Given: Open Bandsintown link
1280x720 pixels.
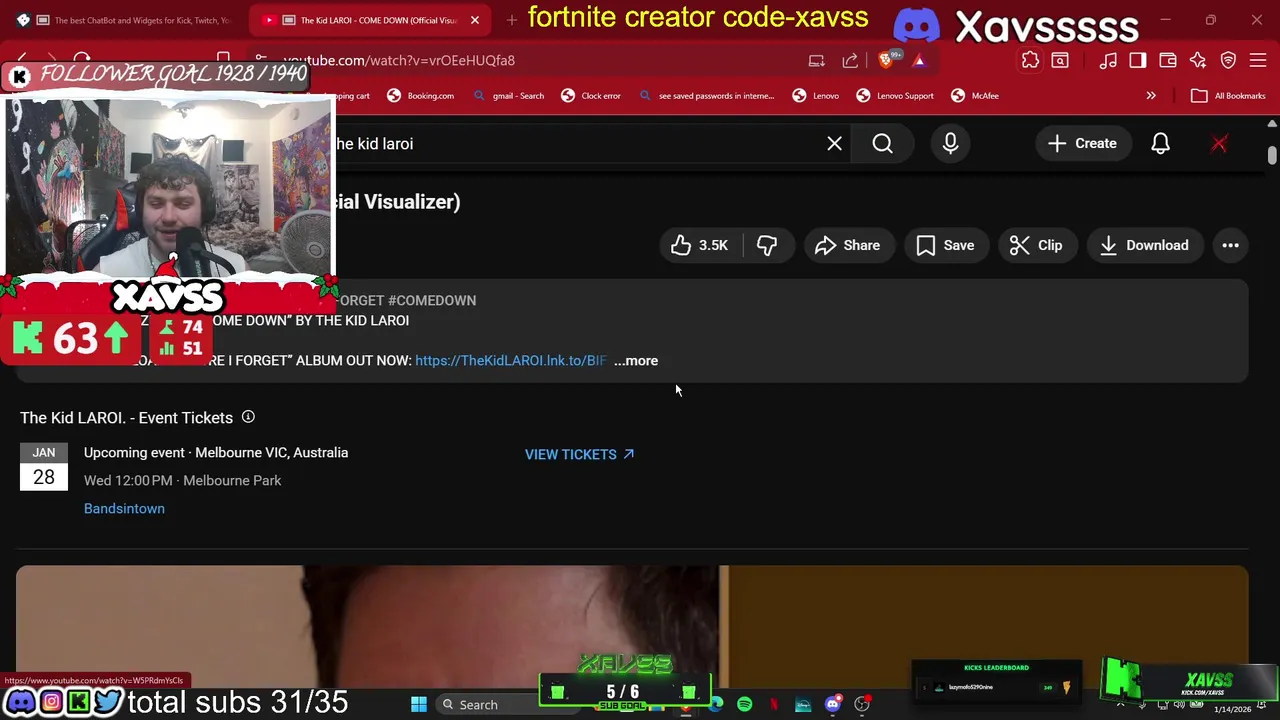Looking at the screenshot, I should [124, 508].
